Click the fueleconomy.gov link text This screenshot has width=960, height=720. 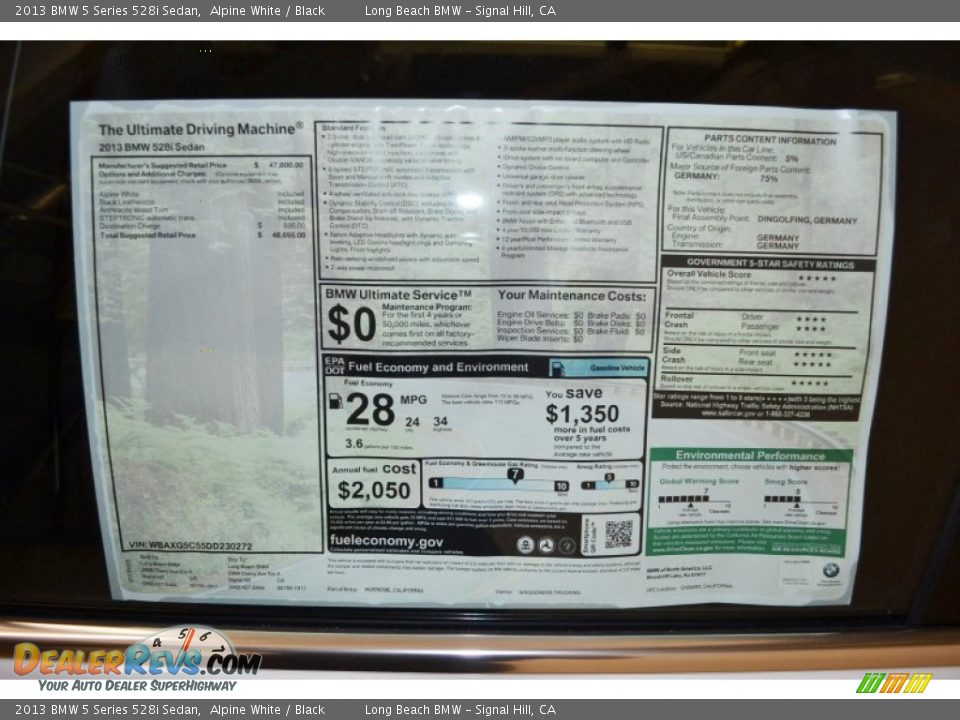click(x=386, y=541)
